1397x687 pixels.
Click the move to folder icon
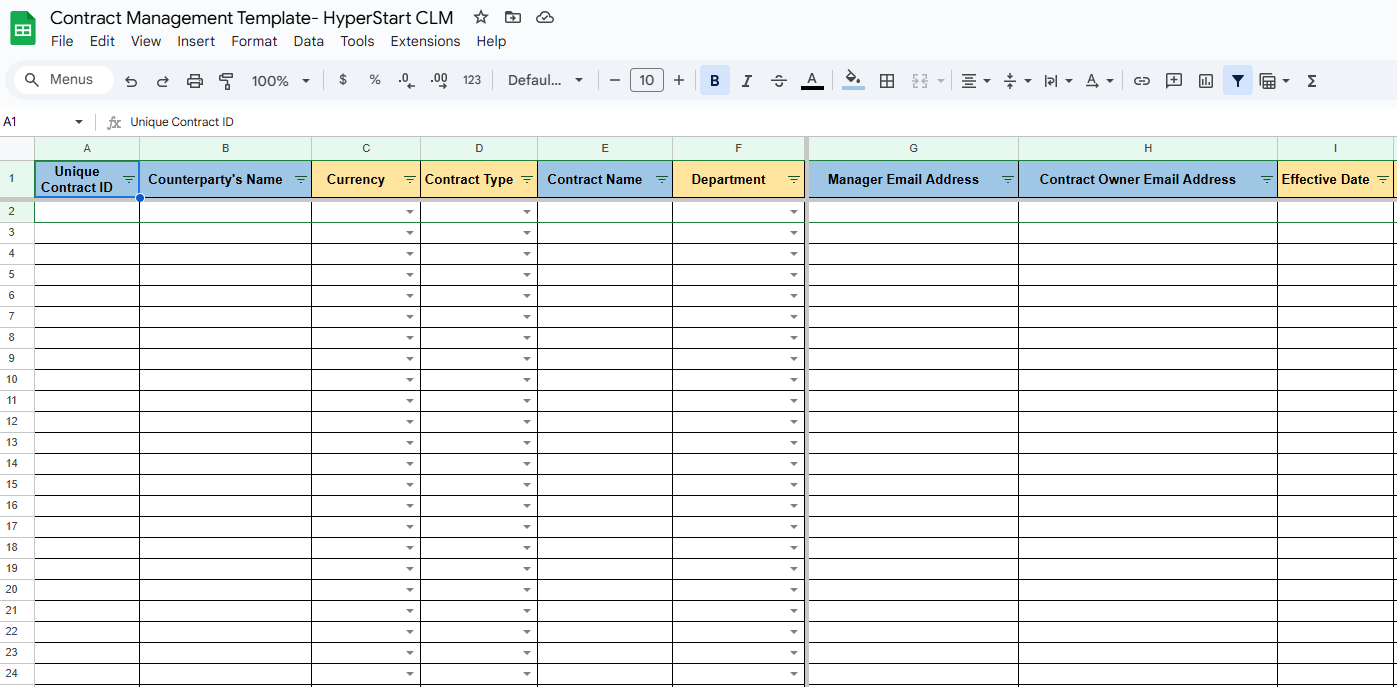tap(513, 17)
